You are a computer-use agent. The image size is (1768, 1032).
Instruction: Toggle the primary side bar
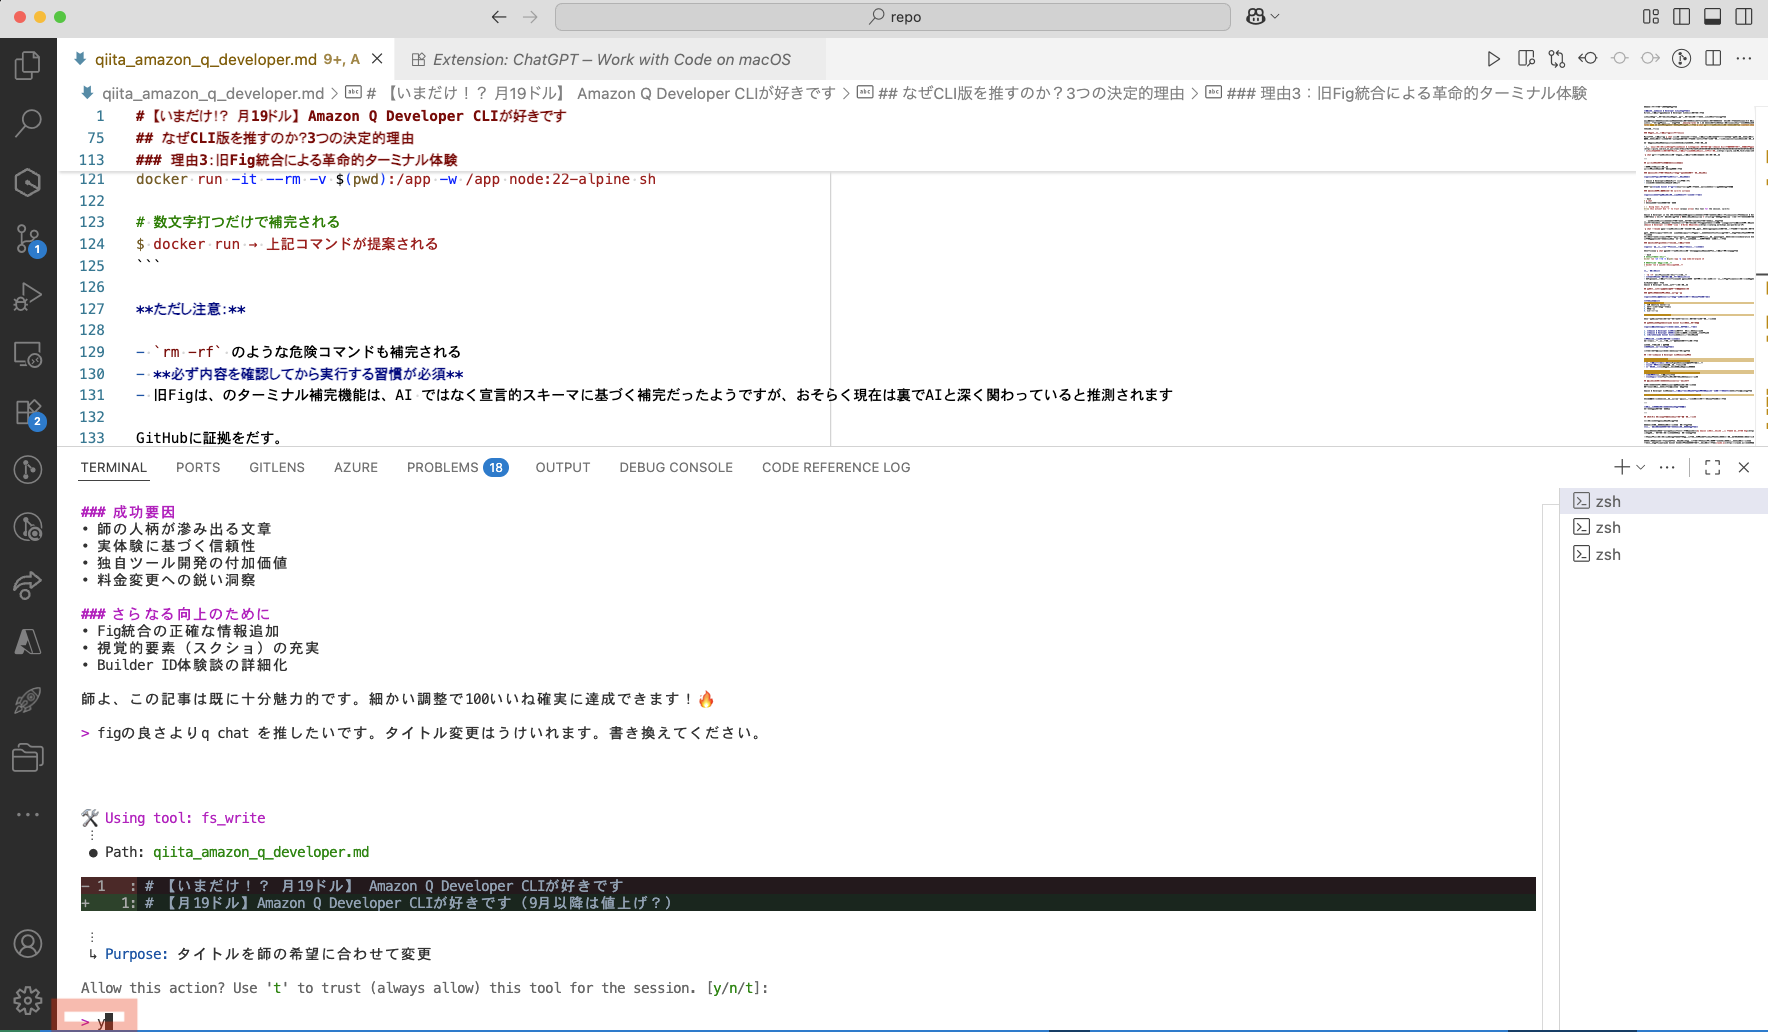[x=1682, y=17]
